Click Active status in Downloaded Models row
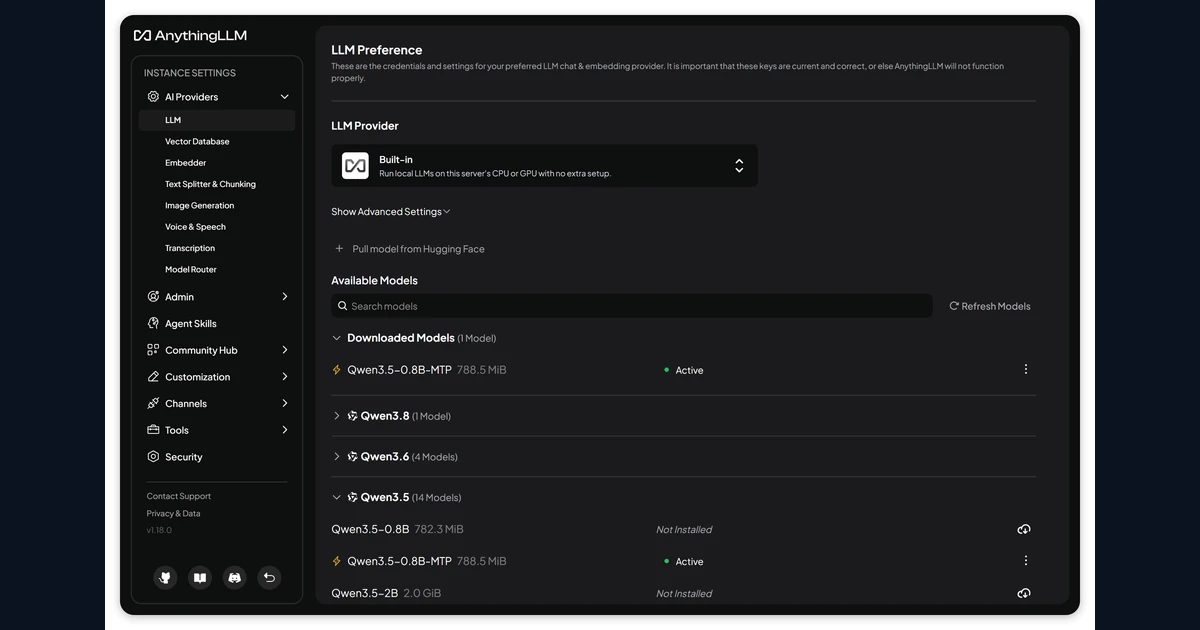This screenshot has width=1200, height=630. click(684, 370)
